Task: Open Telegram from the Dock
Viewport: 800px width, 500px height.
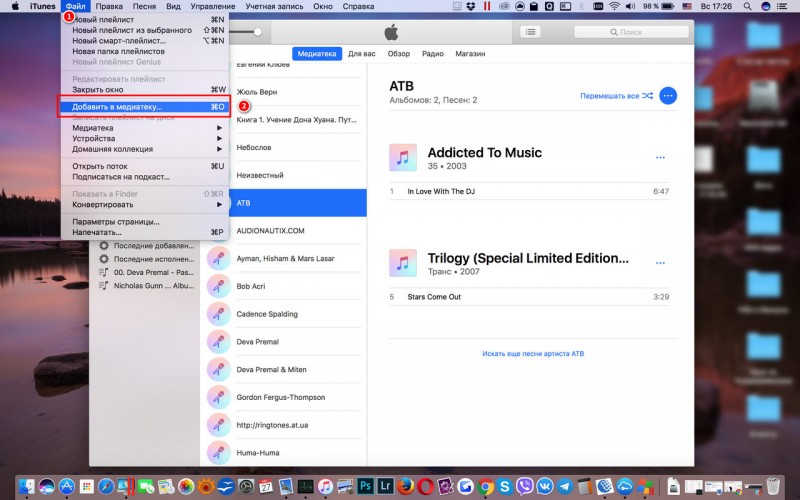Action: click(x=565, y=486)
